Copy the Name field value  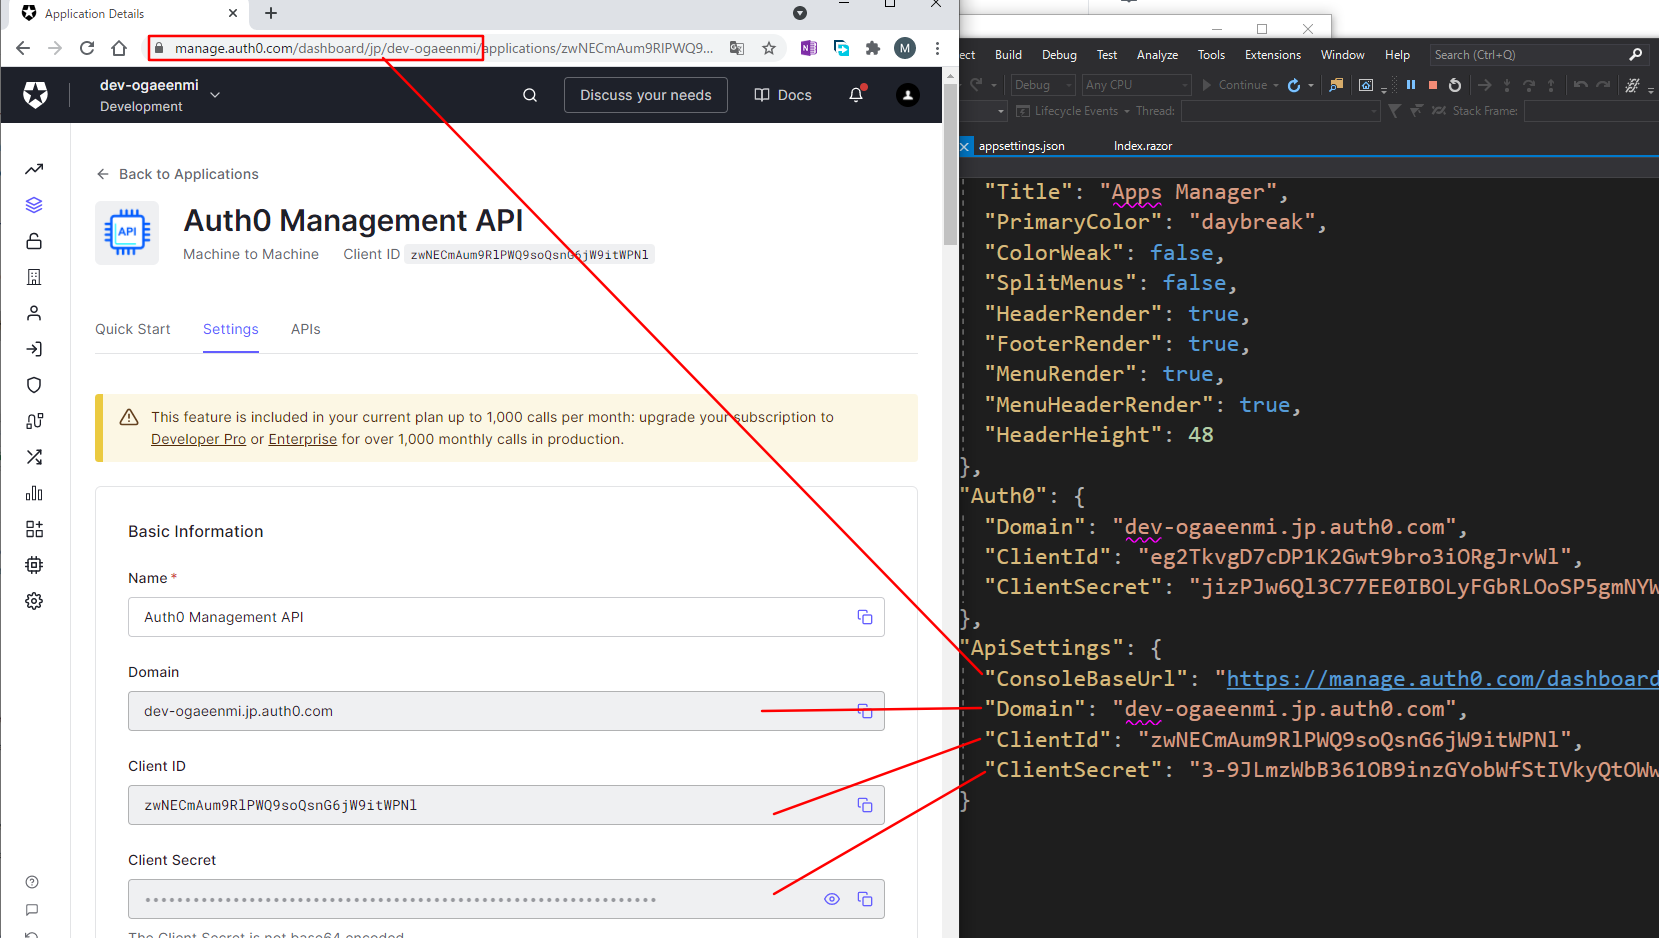(x=865, y=617)
